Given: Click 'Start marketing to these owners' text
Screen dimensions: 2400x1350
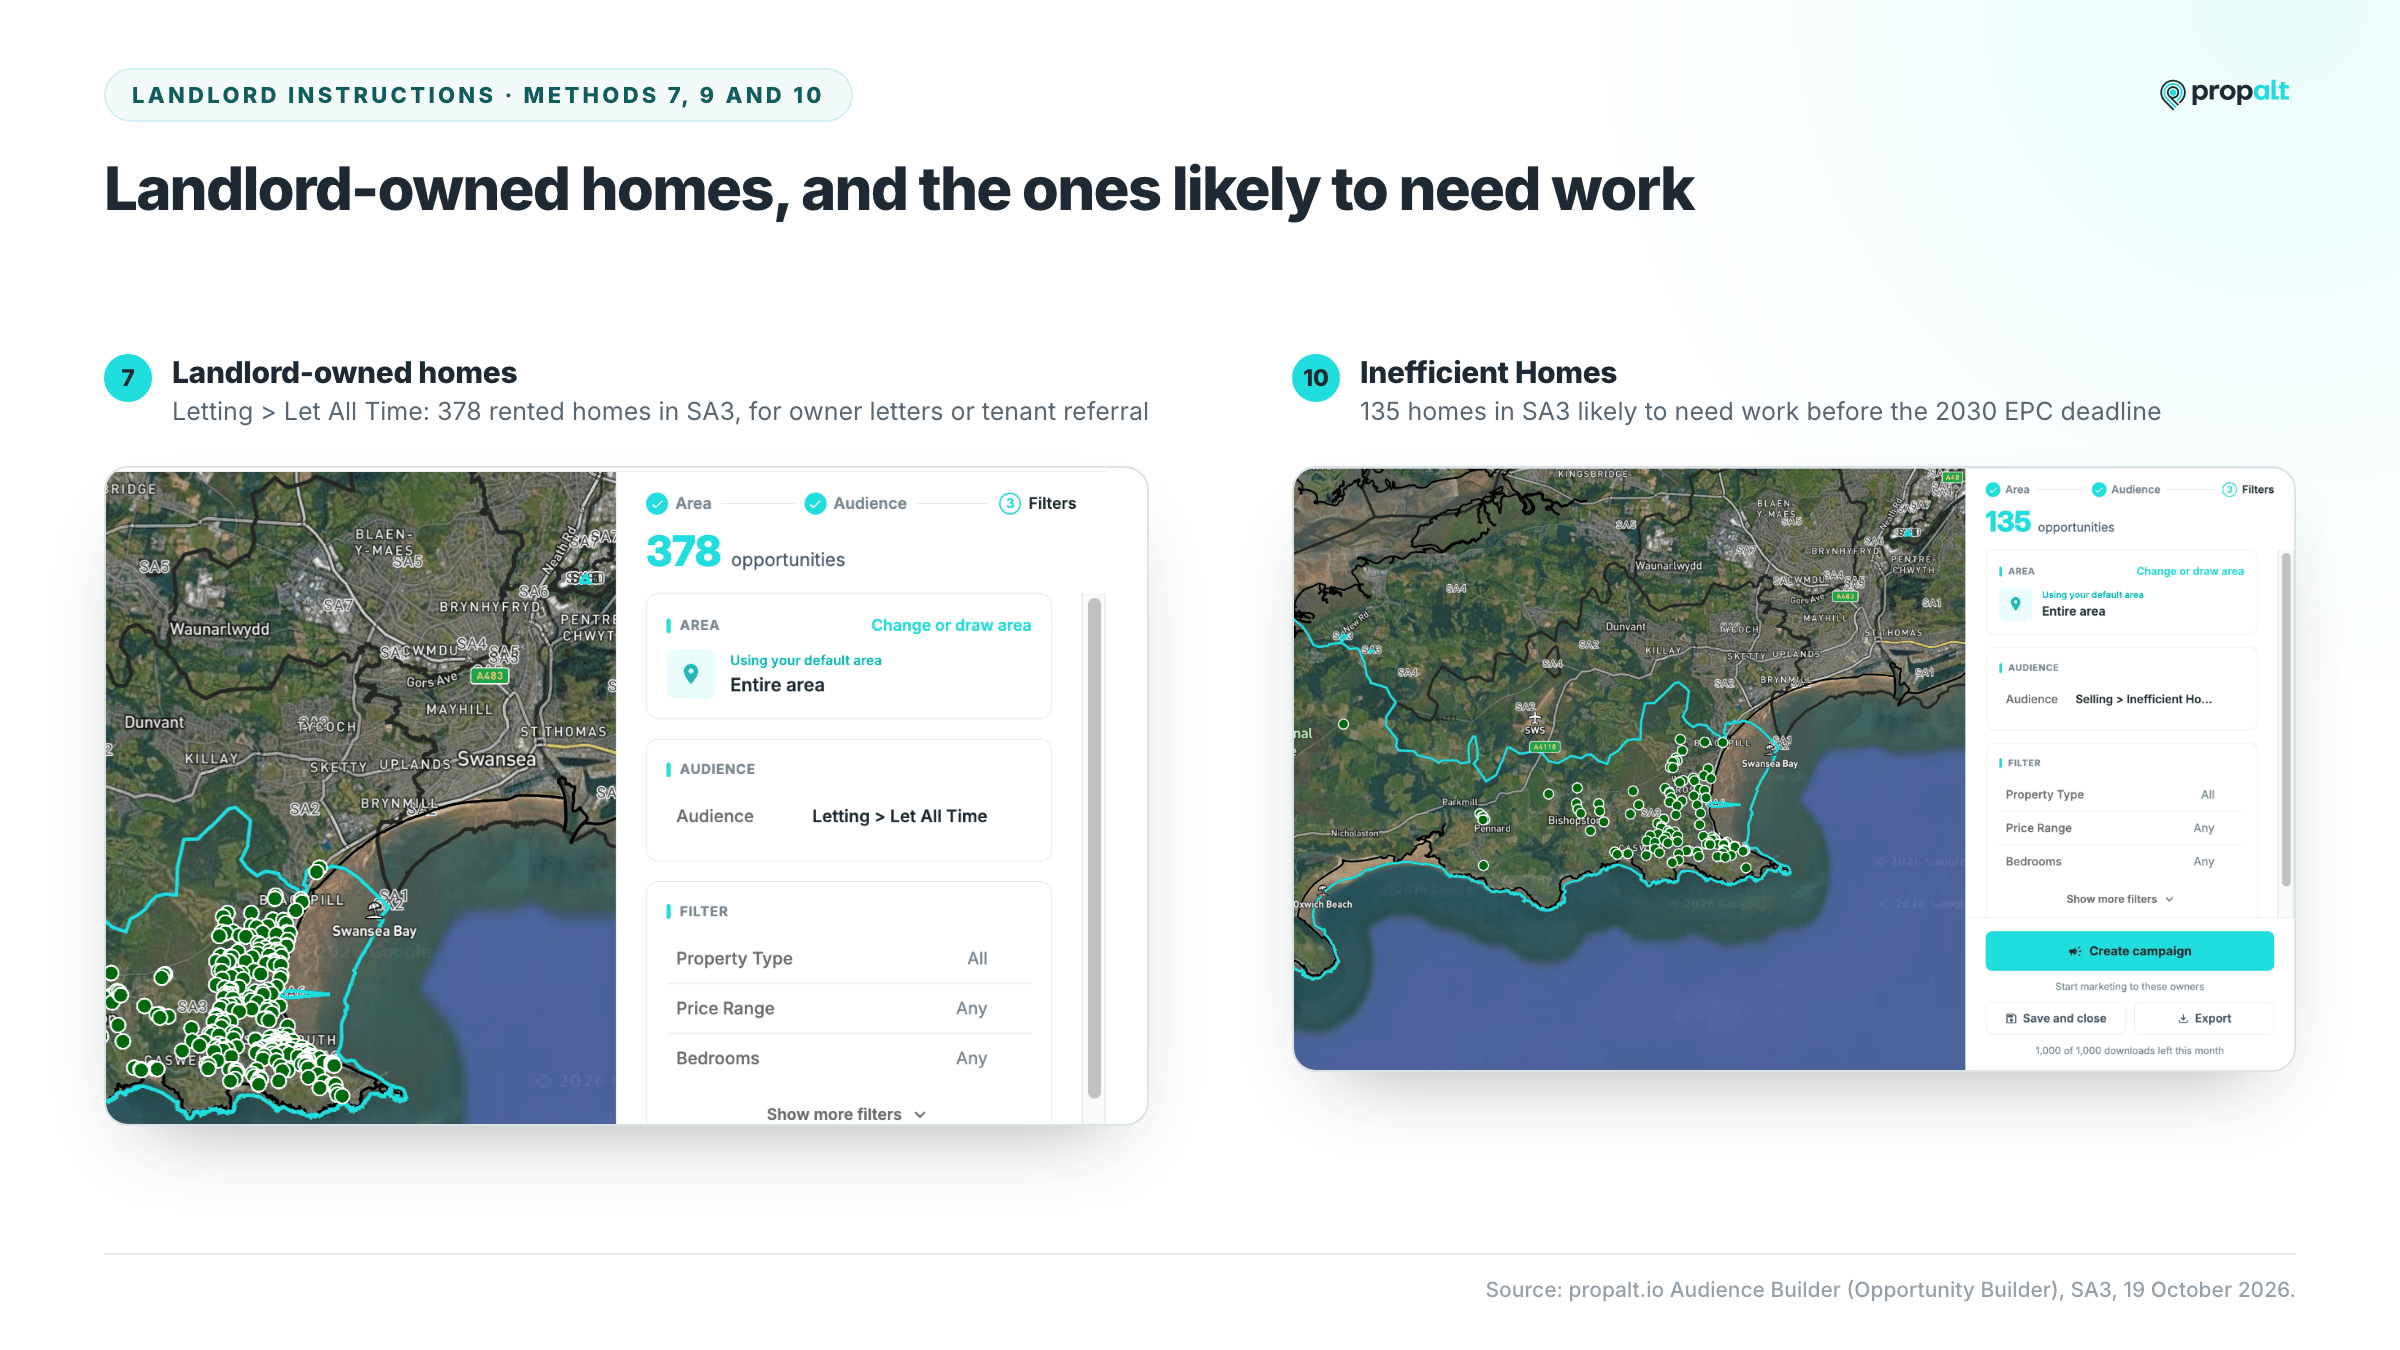Looking at the screenshot, I should coord(2129,987).
